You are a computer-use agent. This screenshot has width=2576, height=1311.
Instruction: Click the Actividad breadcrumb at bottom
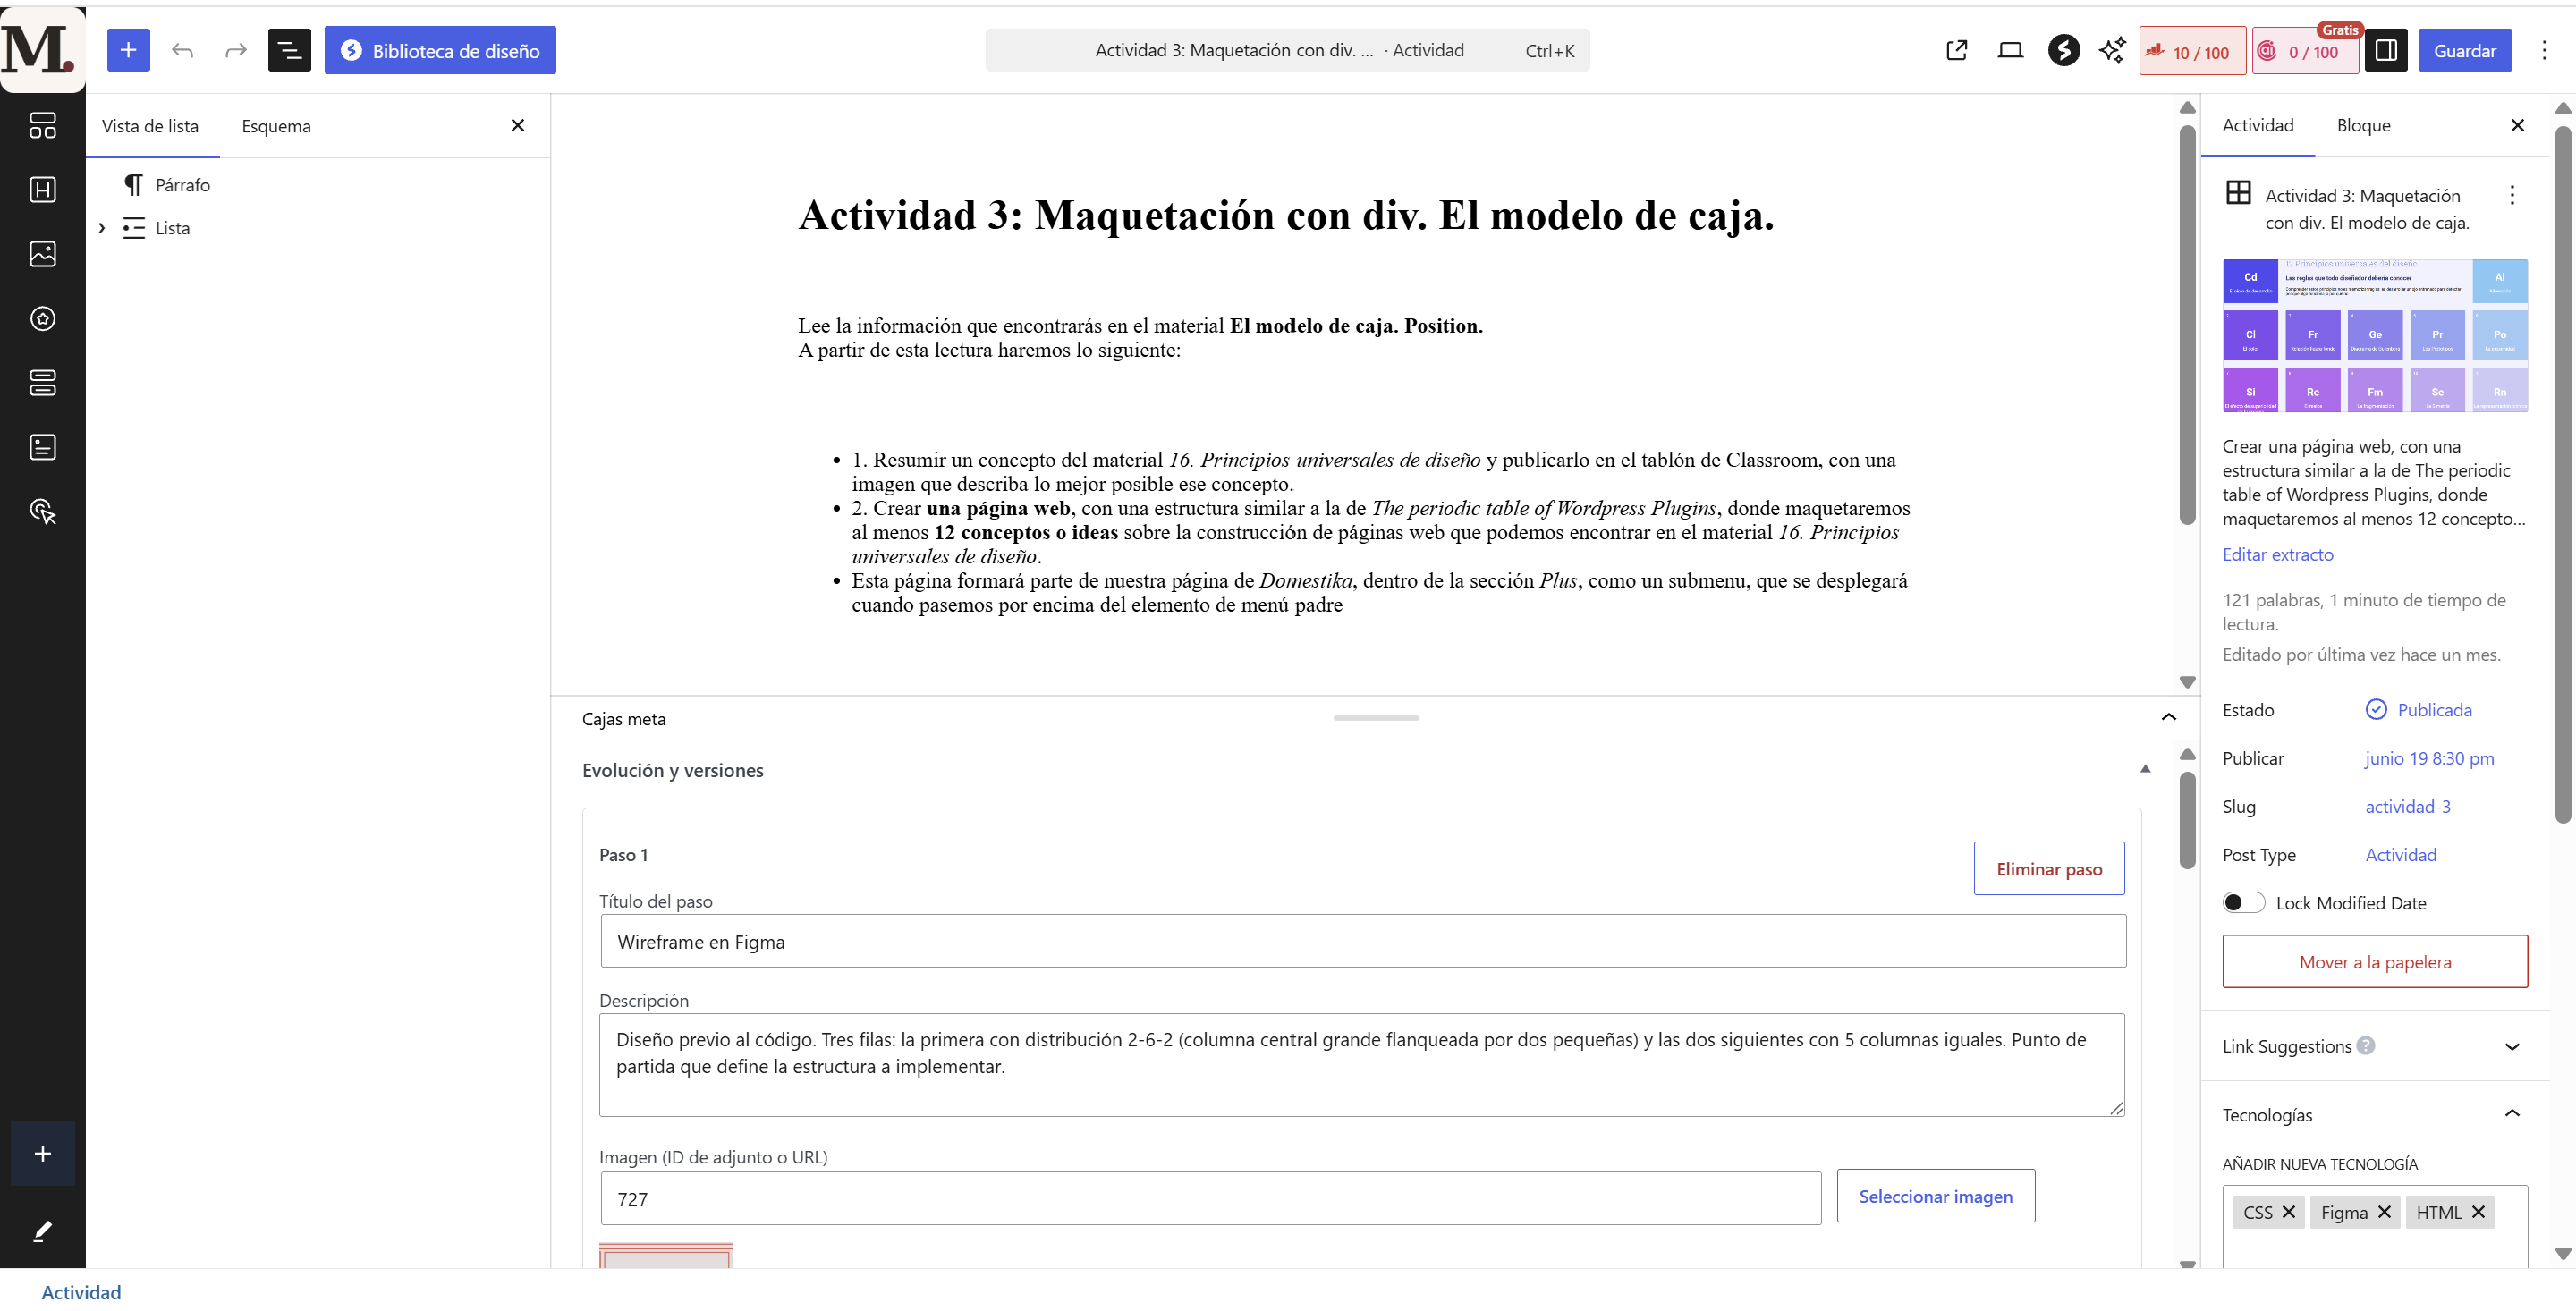pyautogui.click(x=81, y=1292)
